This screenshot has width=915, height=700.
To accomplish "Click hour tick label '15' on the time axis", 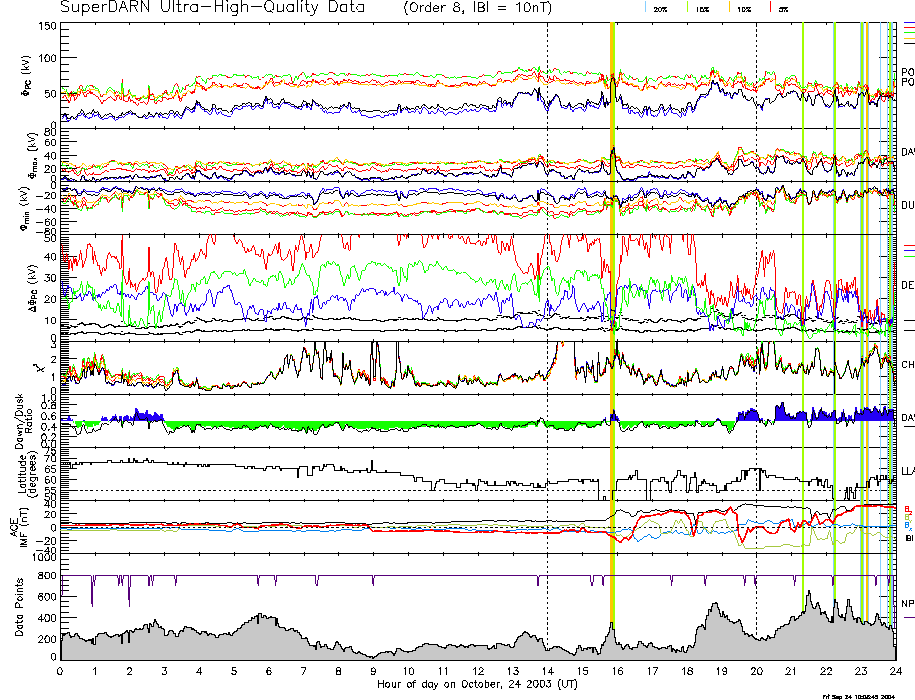I will 582,671.
